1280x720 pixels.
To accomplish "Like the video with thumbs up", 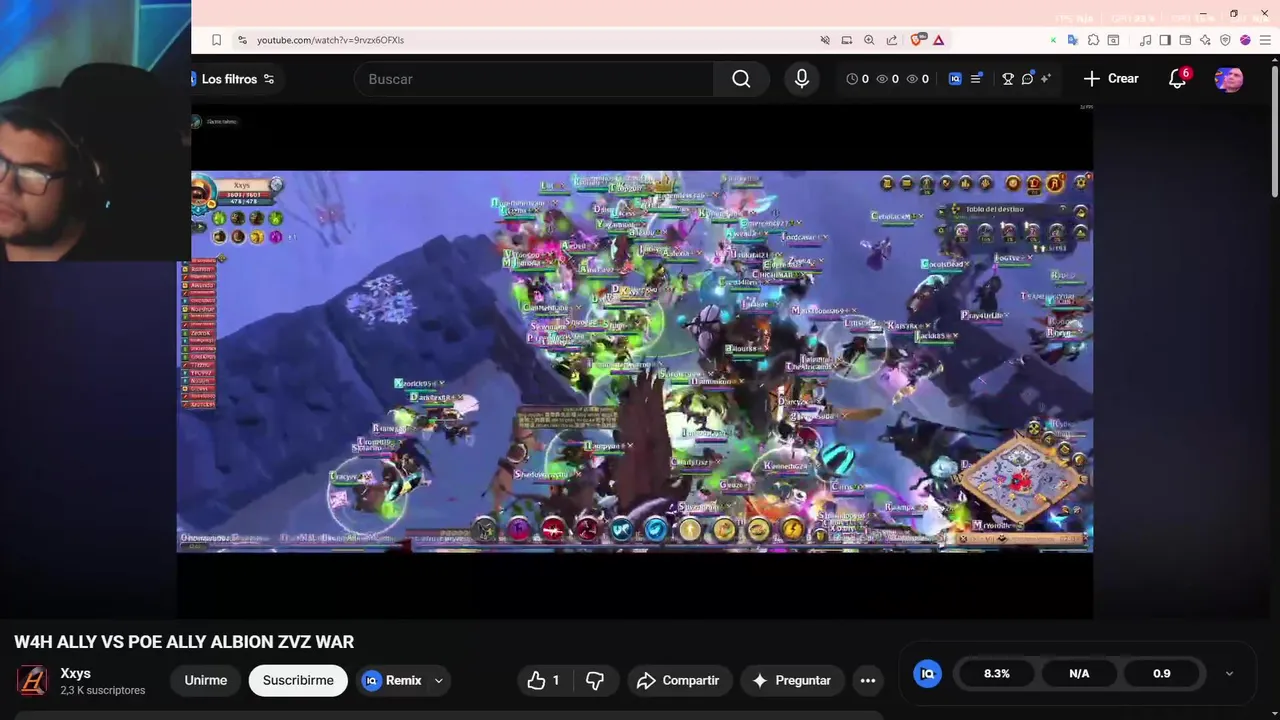I will pos(543,680).
